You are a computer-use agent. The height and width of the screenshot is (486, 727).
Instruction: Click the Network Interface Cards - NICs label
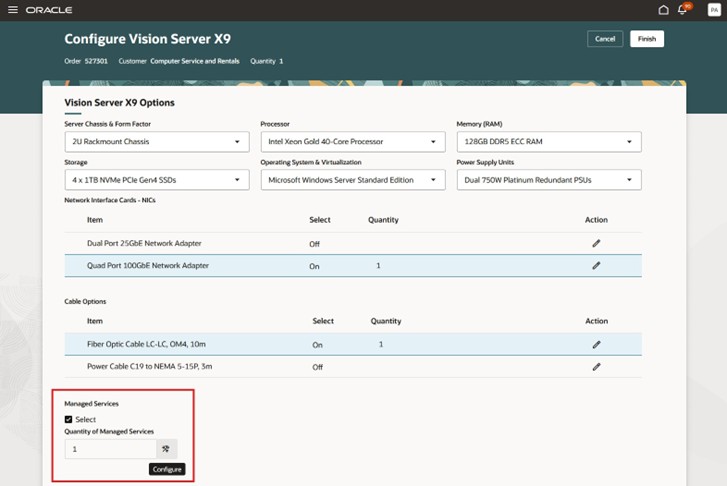pyautogui.click(x=110, y=200)
